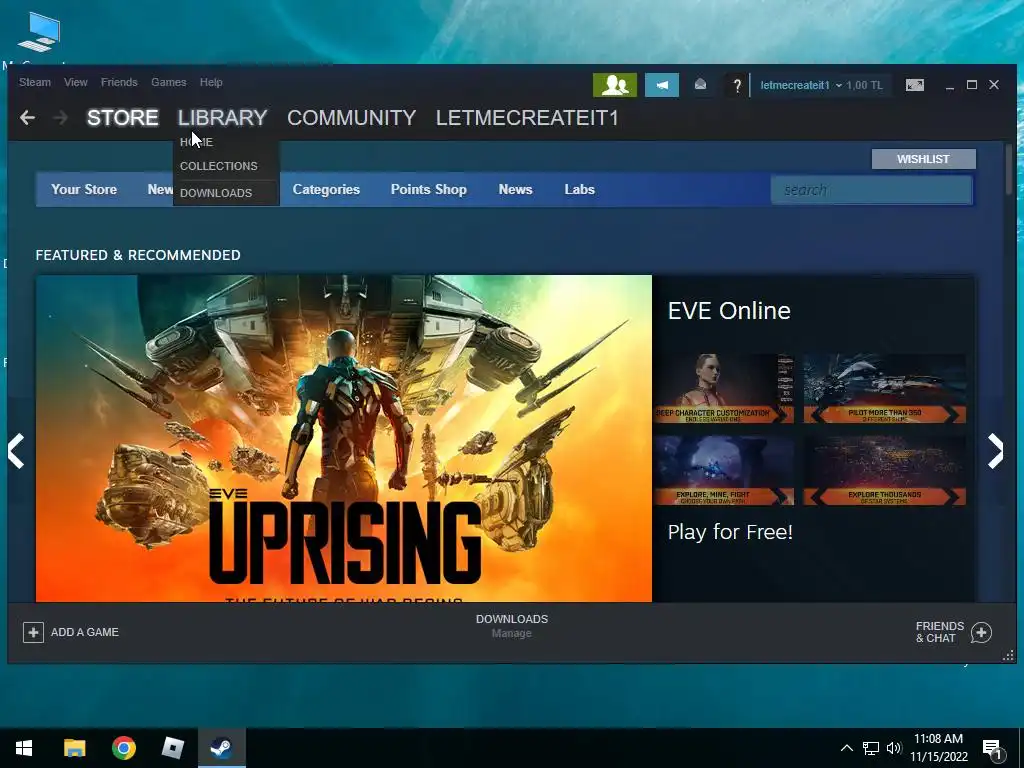Open the Windows Start menu
This screenshot has width=1024, height=768.
coord(24,748)
